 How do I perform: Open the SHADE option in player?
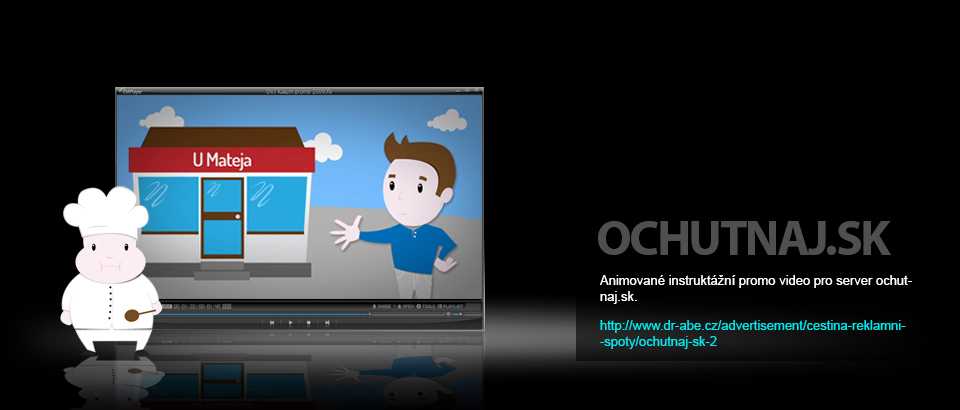(382, 306)
